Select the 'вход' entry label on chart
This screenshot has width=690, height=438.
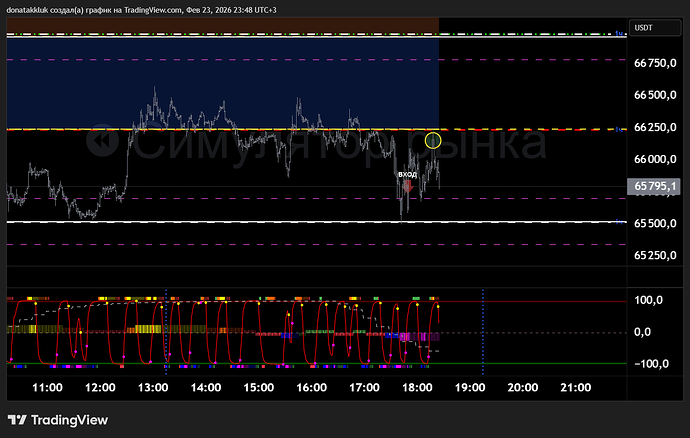[407, 175]
